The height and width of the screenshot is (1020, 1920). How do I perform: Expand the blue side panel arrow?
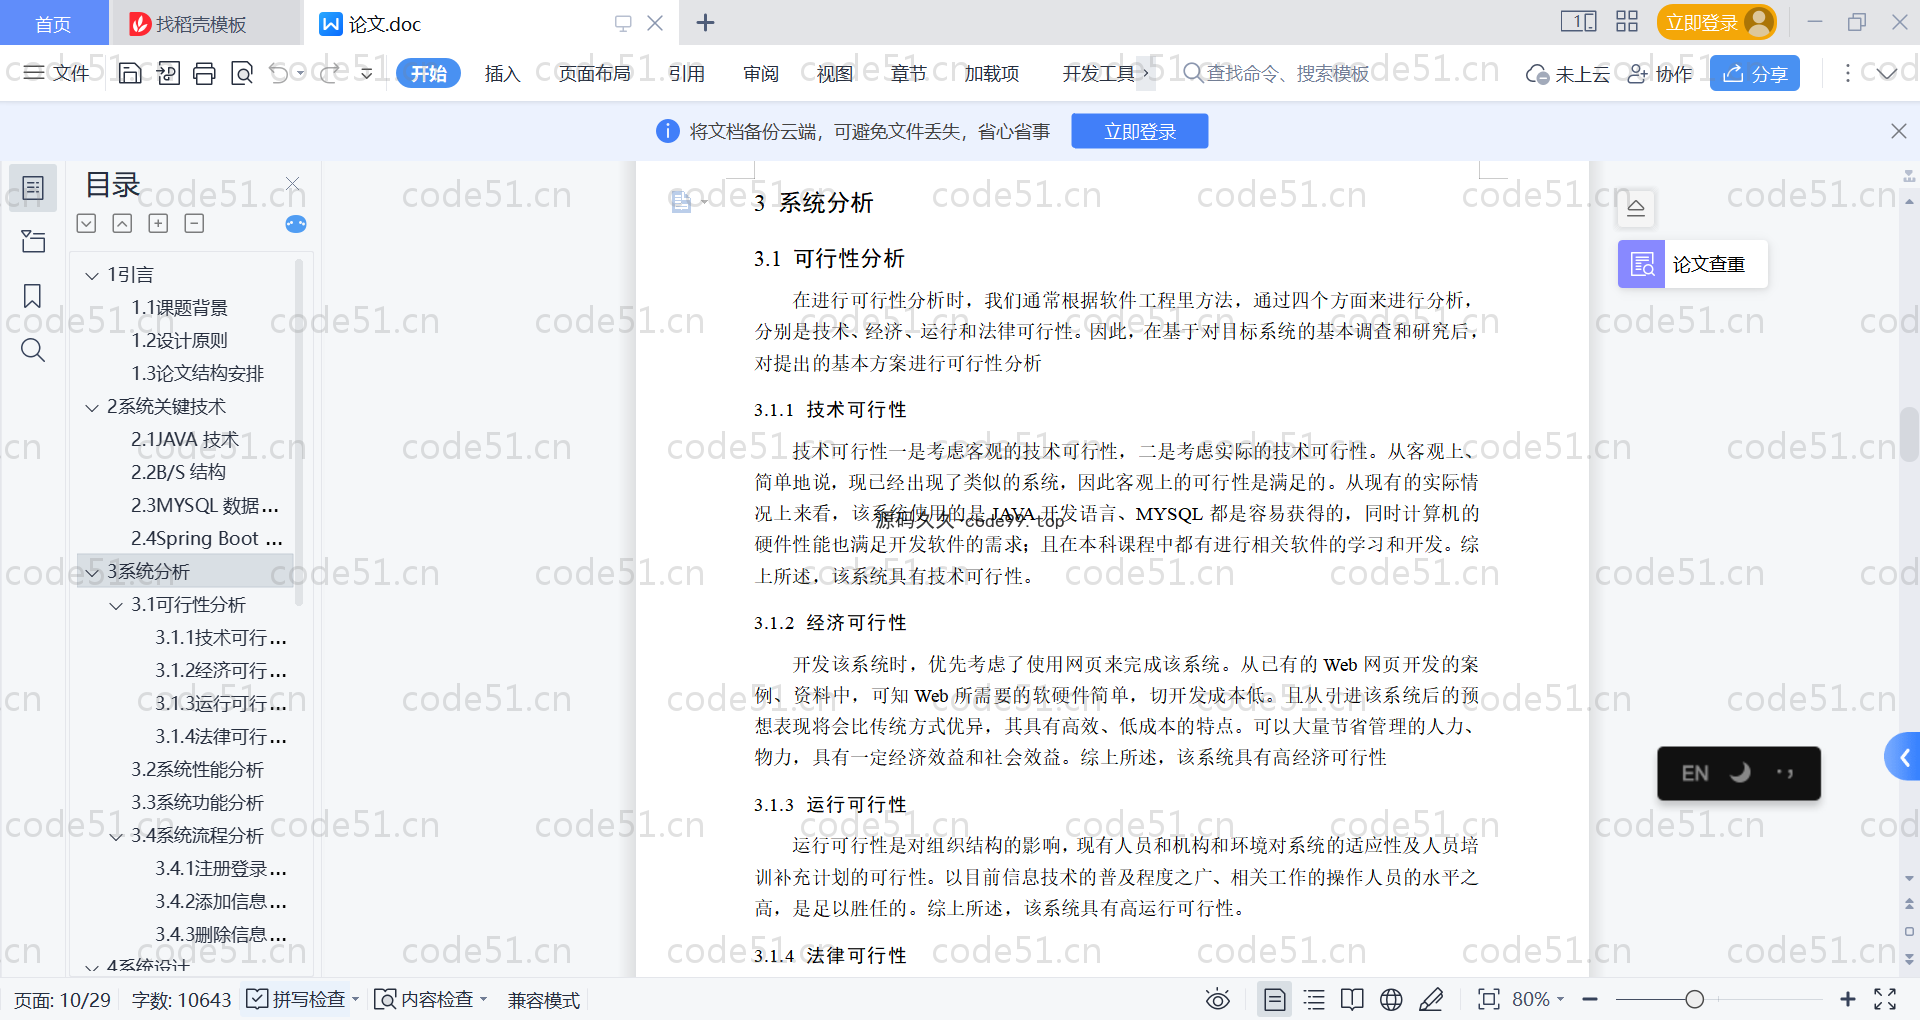click(x=1904, y=758)
